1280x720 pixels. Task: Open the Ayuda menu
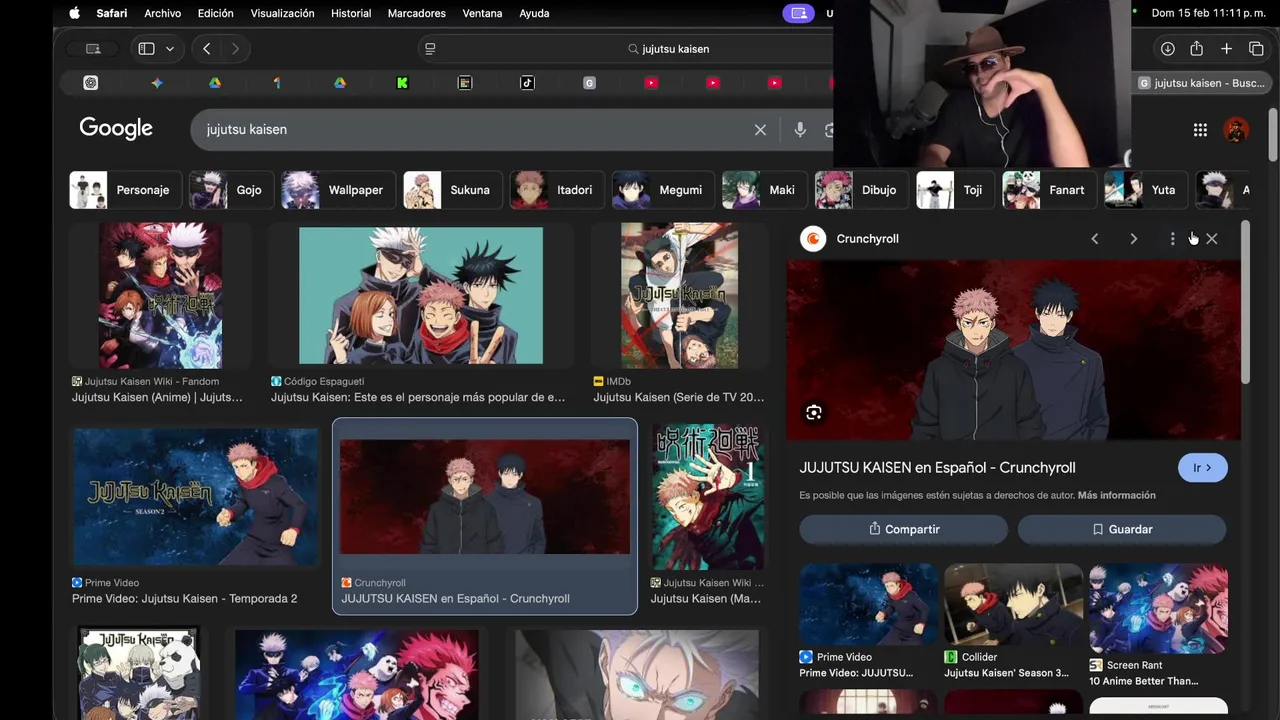[x=534, y=13]
